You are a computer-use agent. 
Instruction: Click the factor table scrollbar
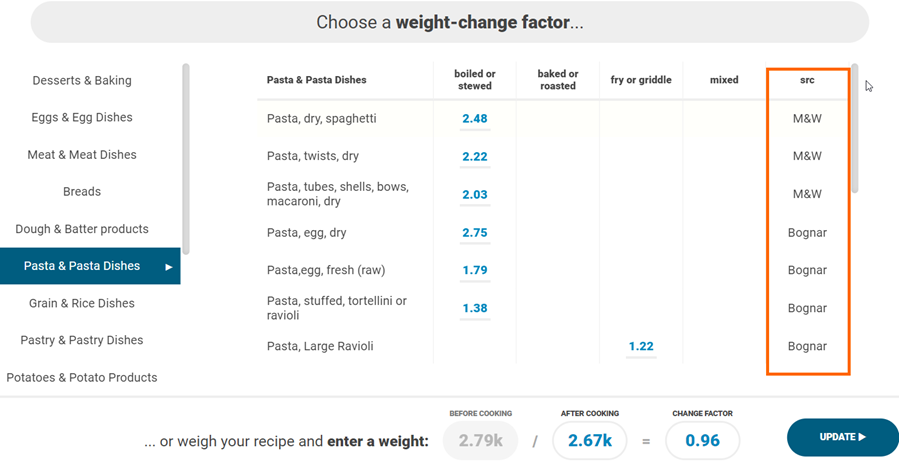[855, 130]
